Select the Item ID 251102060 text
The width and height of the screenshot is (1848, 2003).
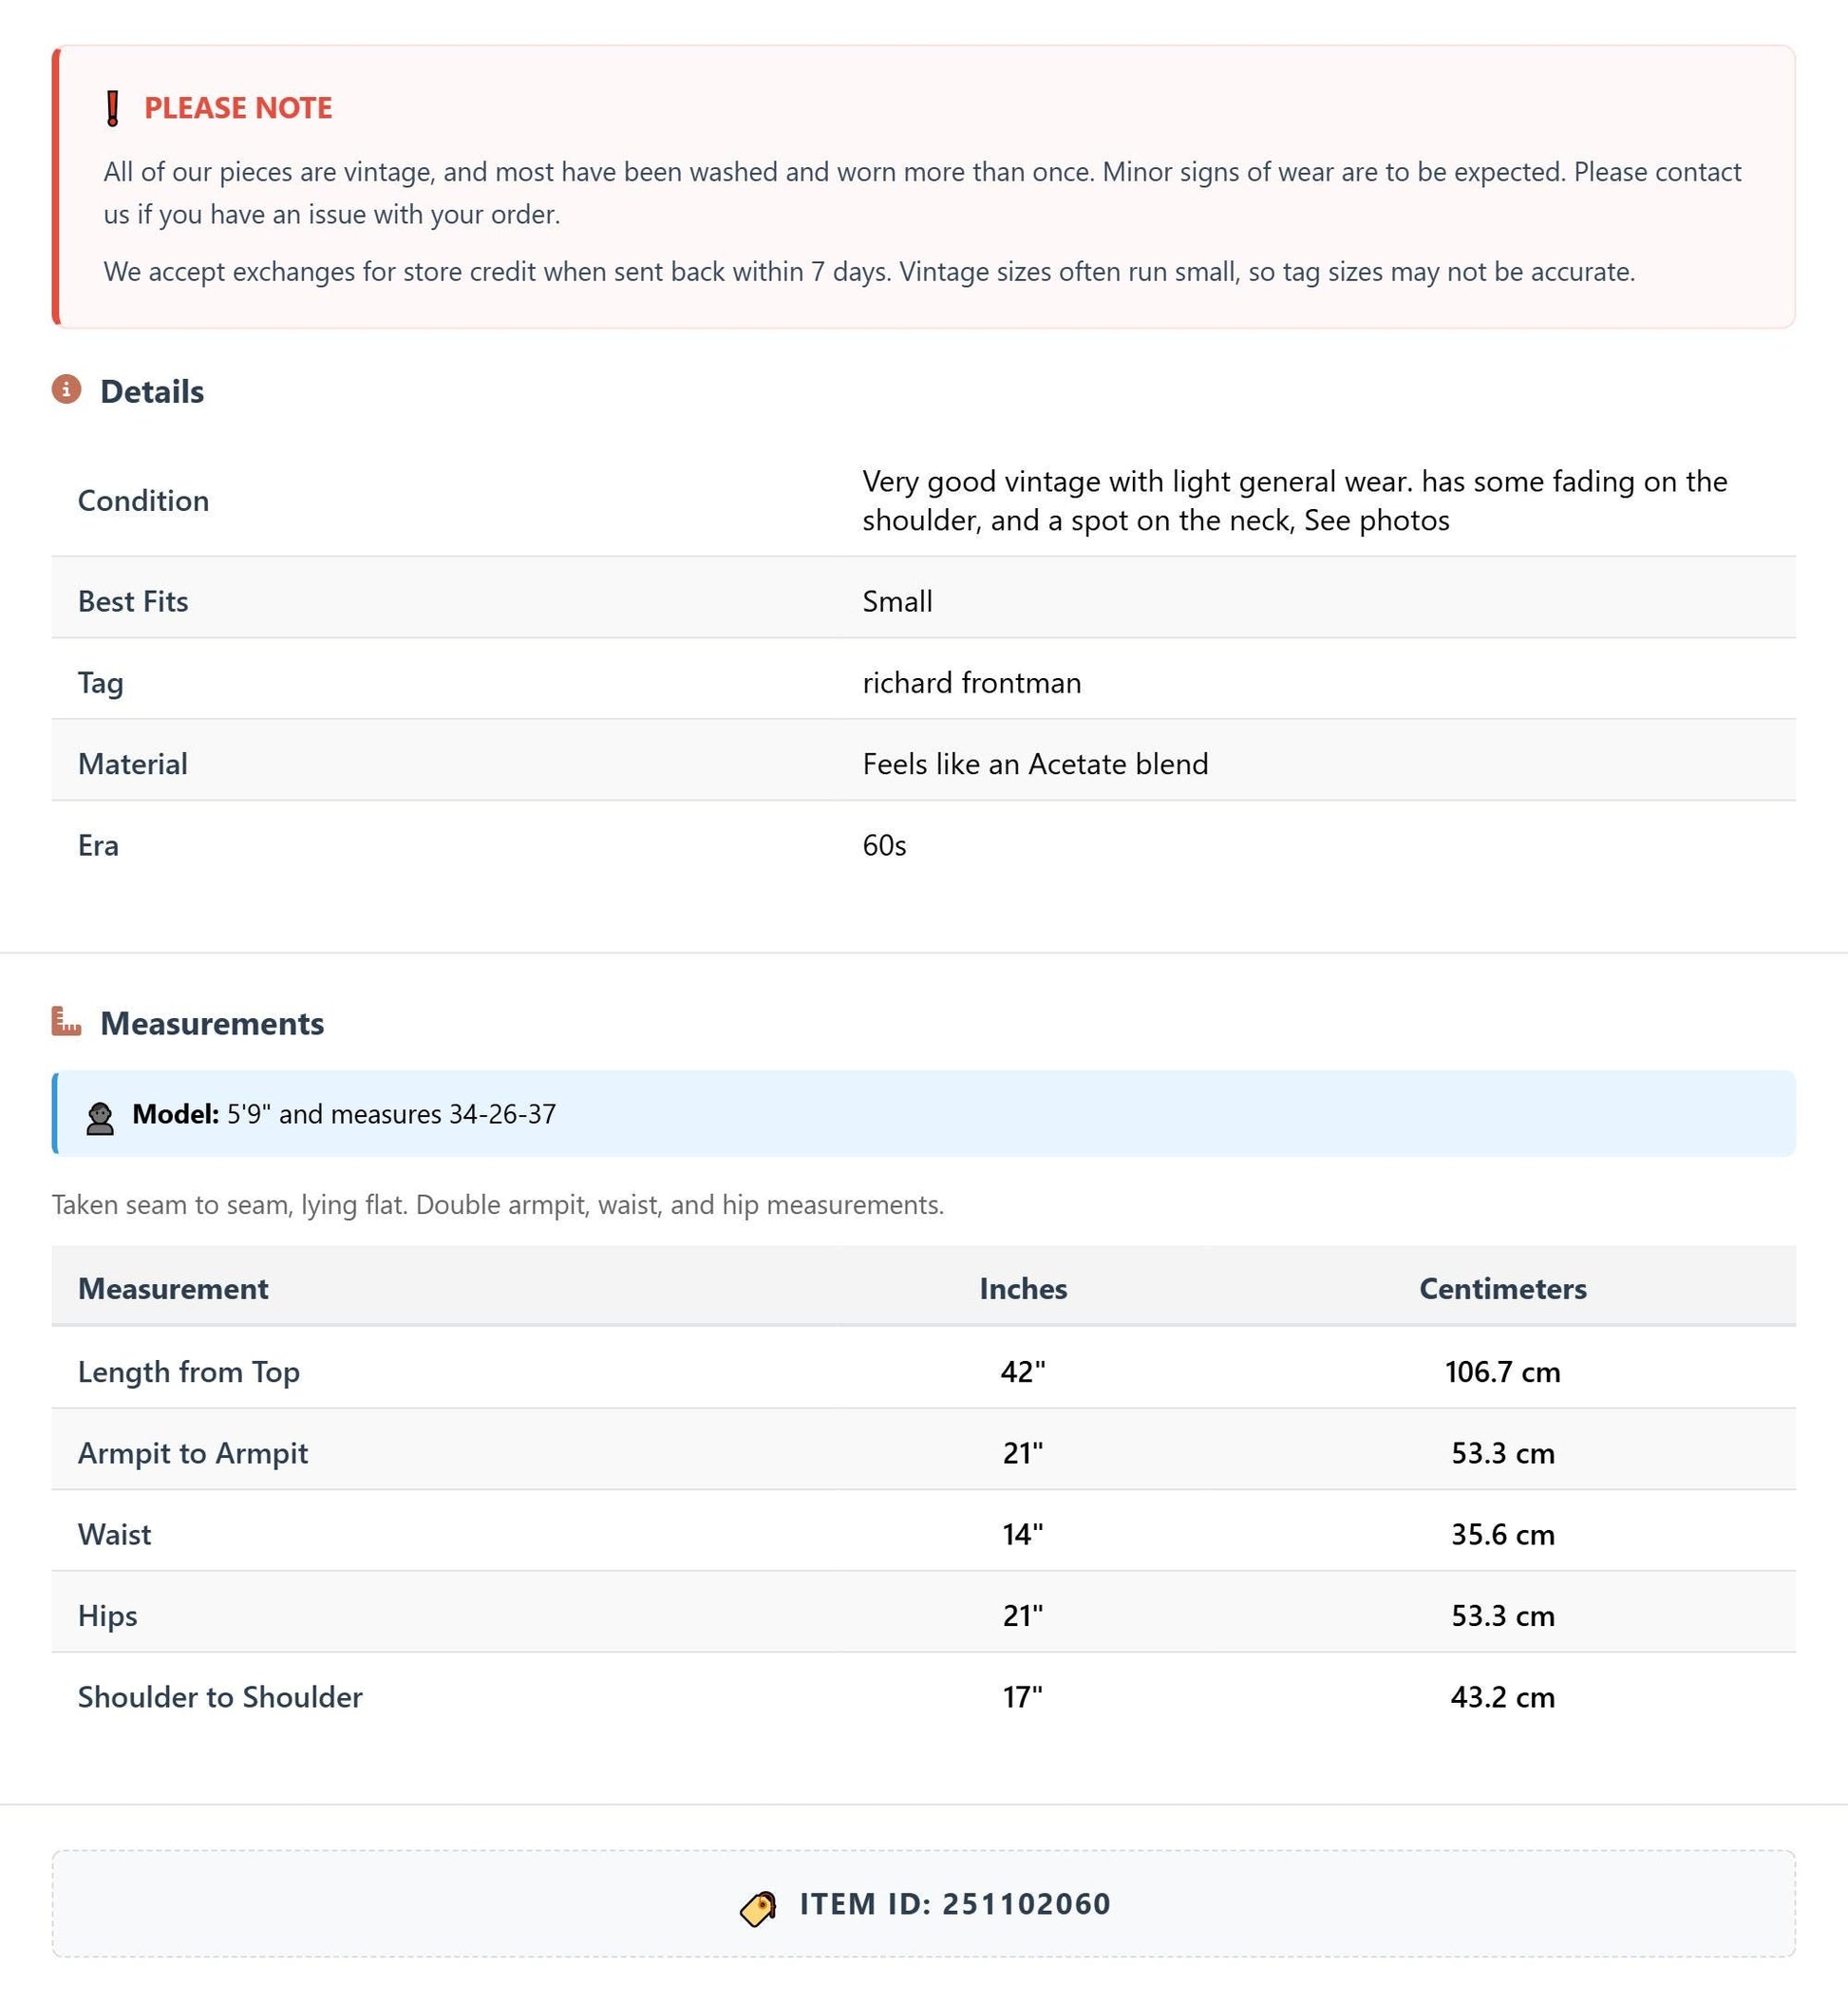point(955,1903)
